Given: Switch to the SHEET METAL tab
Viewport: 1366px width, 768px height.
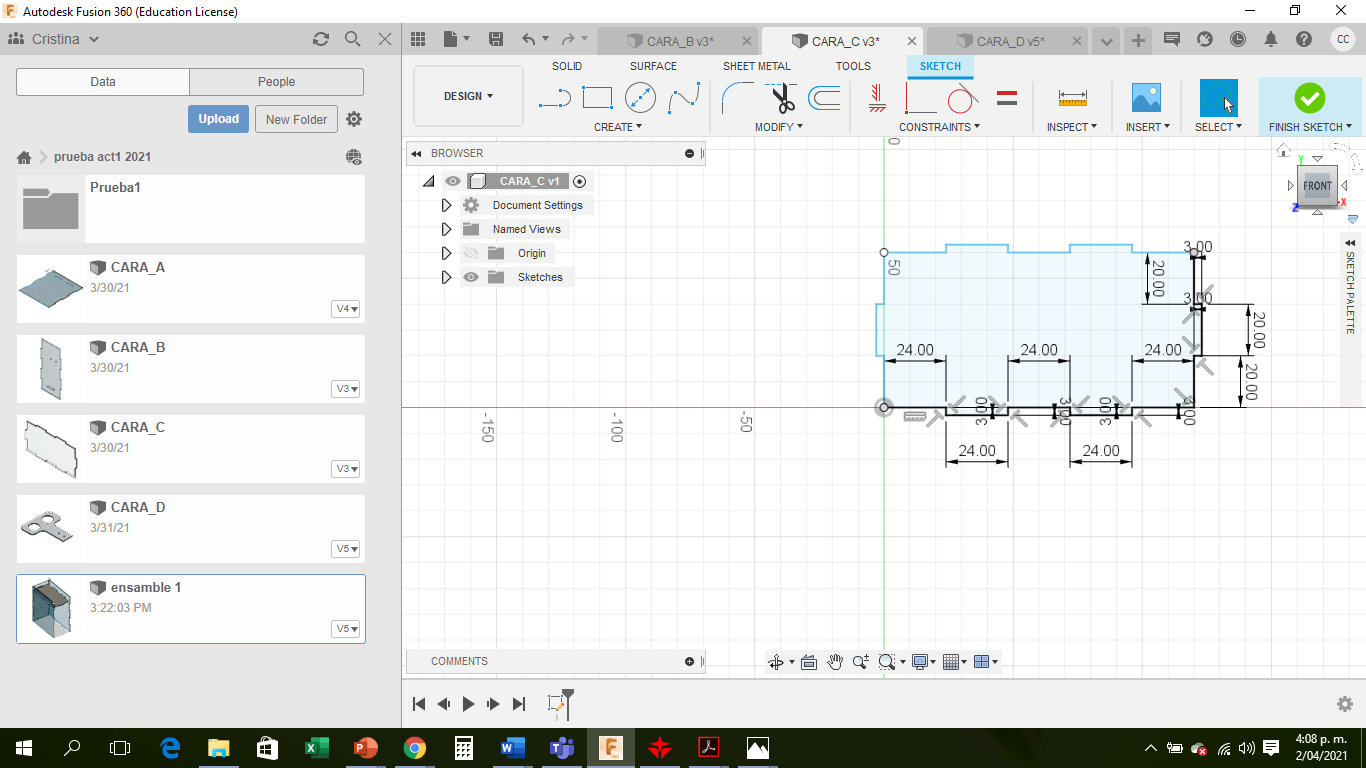Looking at the screenshot, I should pos(757,66).
